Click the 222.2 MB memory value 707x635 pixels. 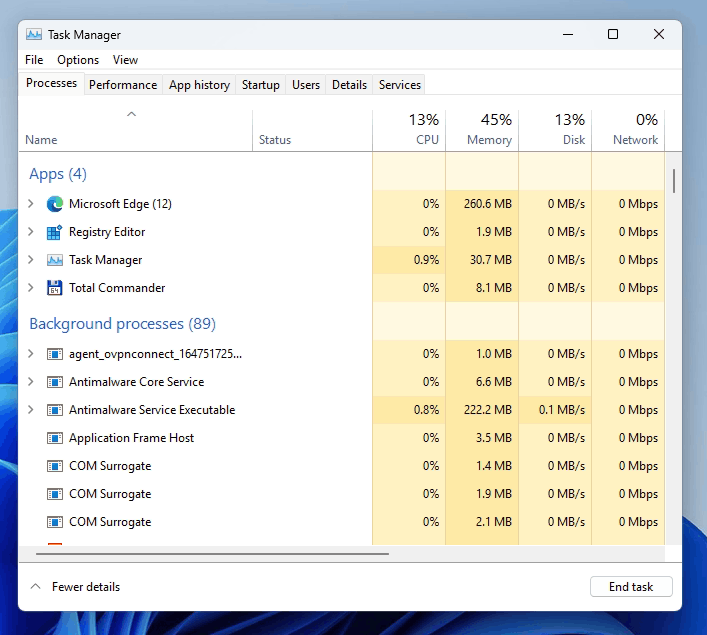488,410
